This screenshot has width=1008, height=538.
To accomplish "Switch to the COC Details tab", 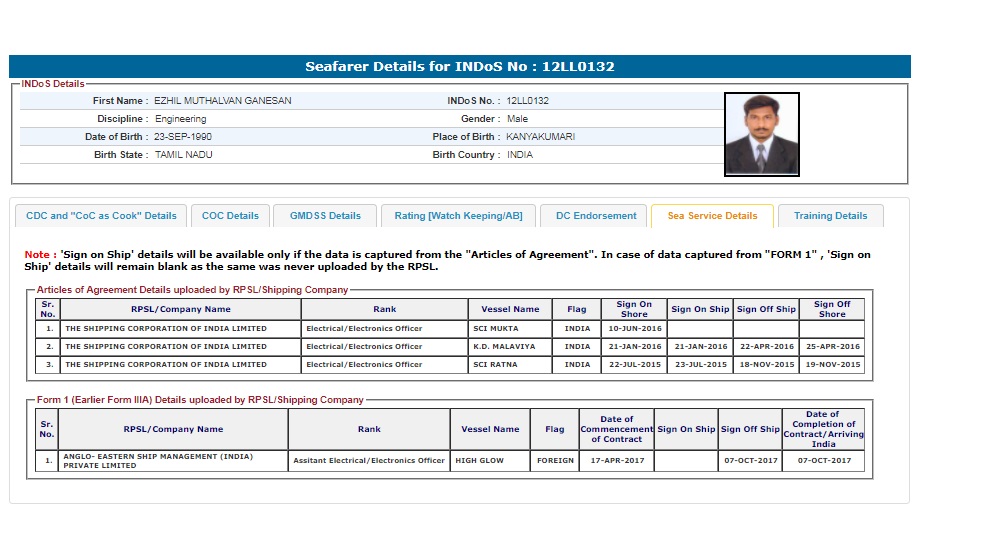I will click(x=230, y=216).
